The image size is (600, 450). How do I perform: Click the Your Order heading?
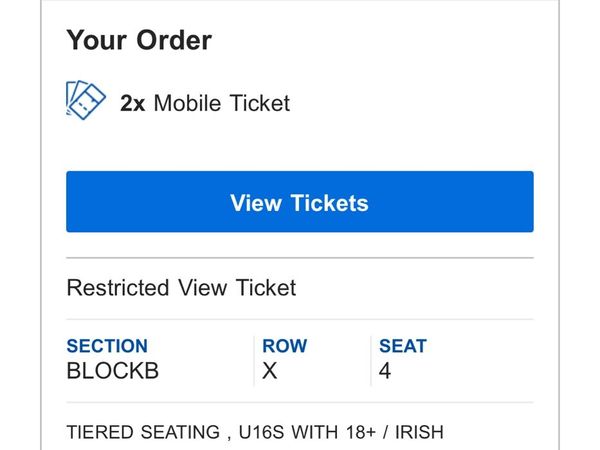[139, 40]
